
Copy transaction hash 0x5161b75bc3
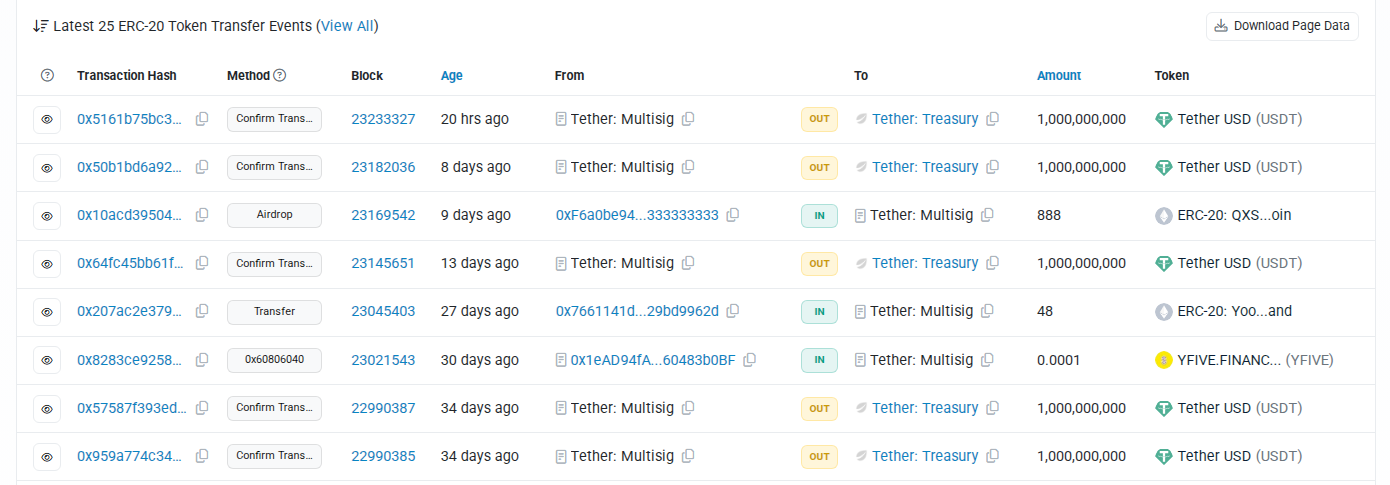[202, 119]
